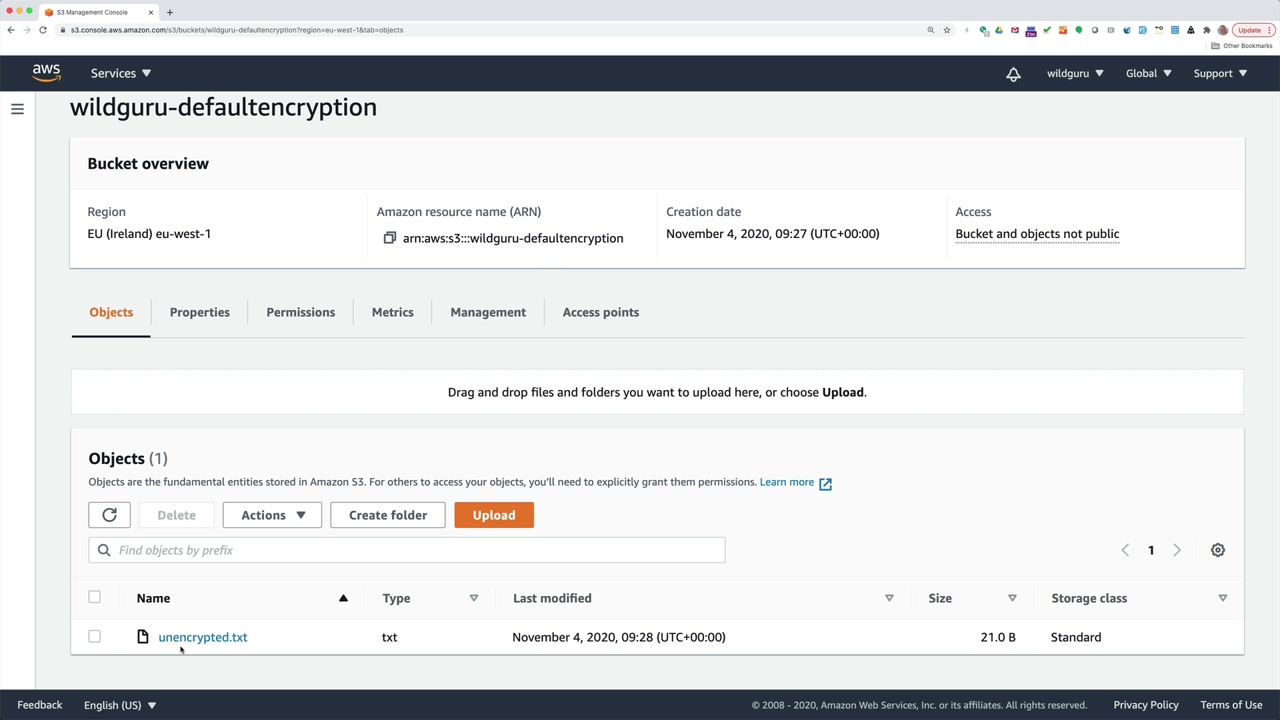Click the AWS logo home icon
The image size is (1280, 720).
46,73
